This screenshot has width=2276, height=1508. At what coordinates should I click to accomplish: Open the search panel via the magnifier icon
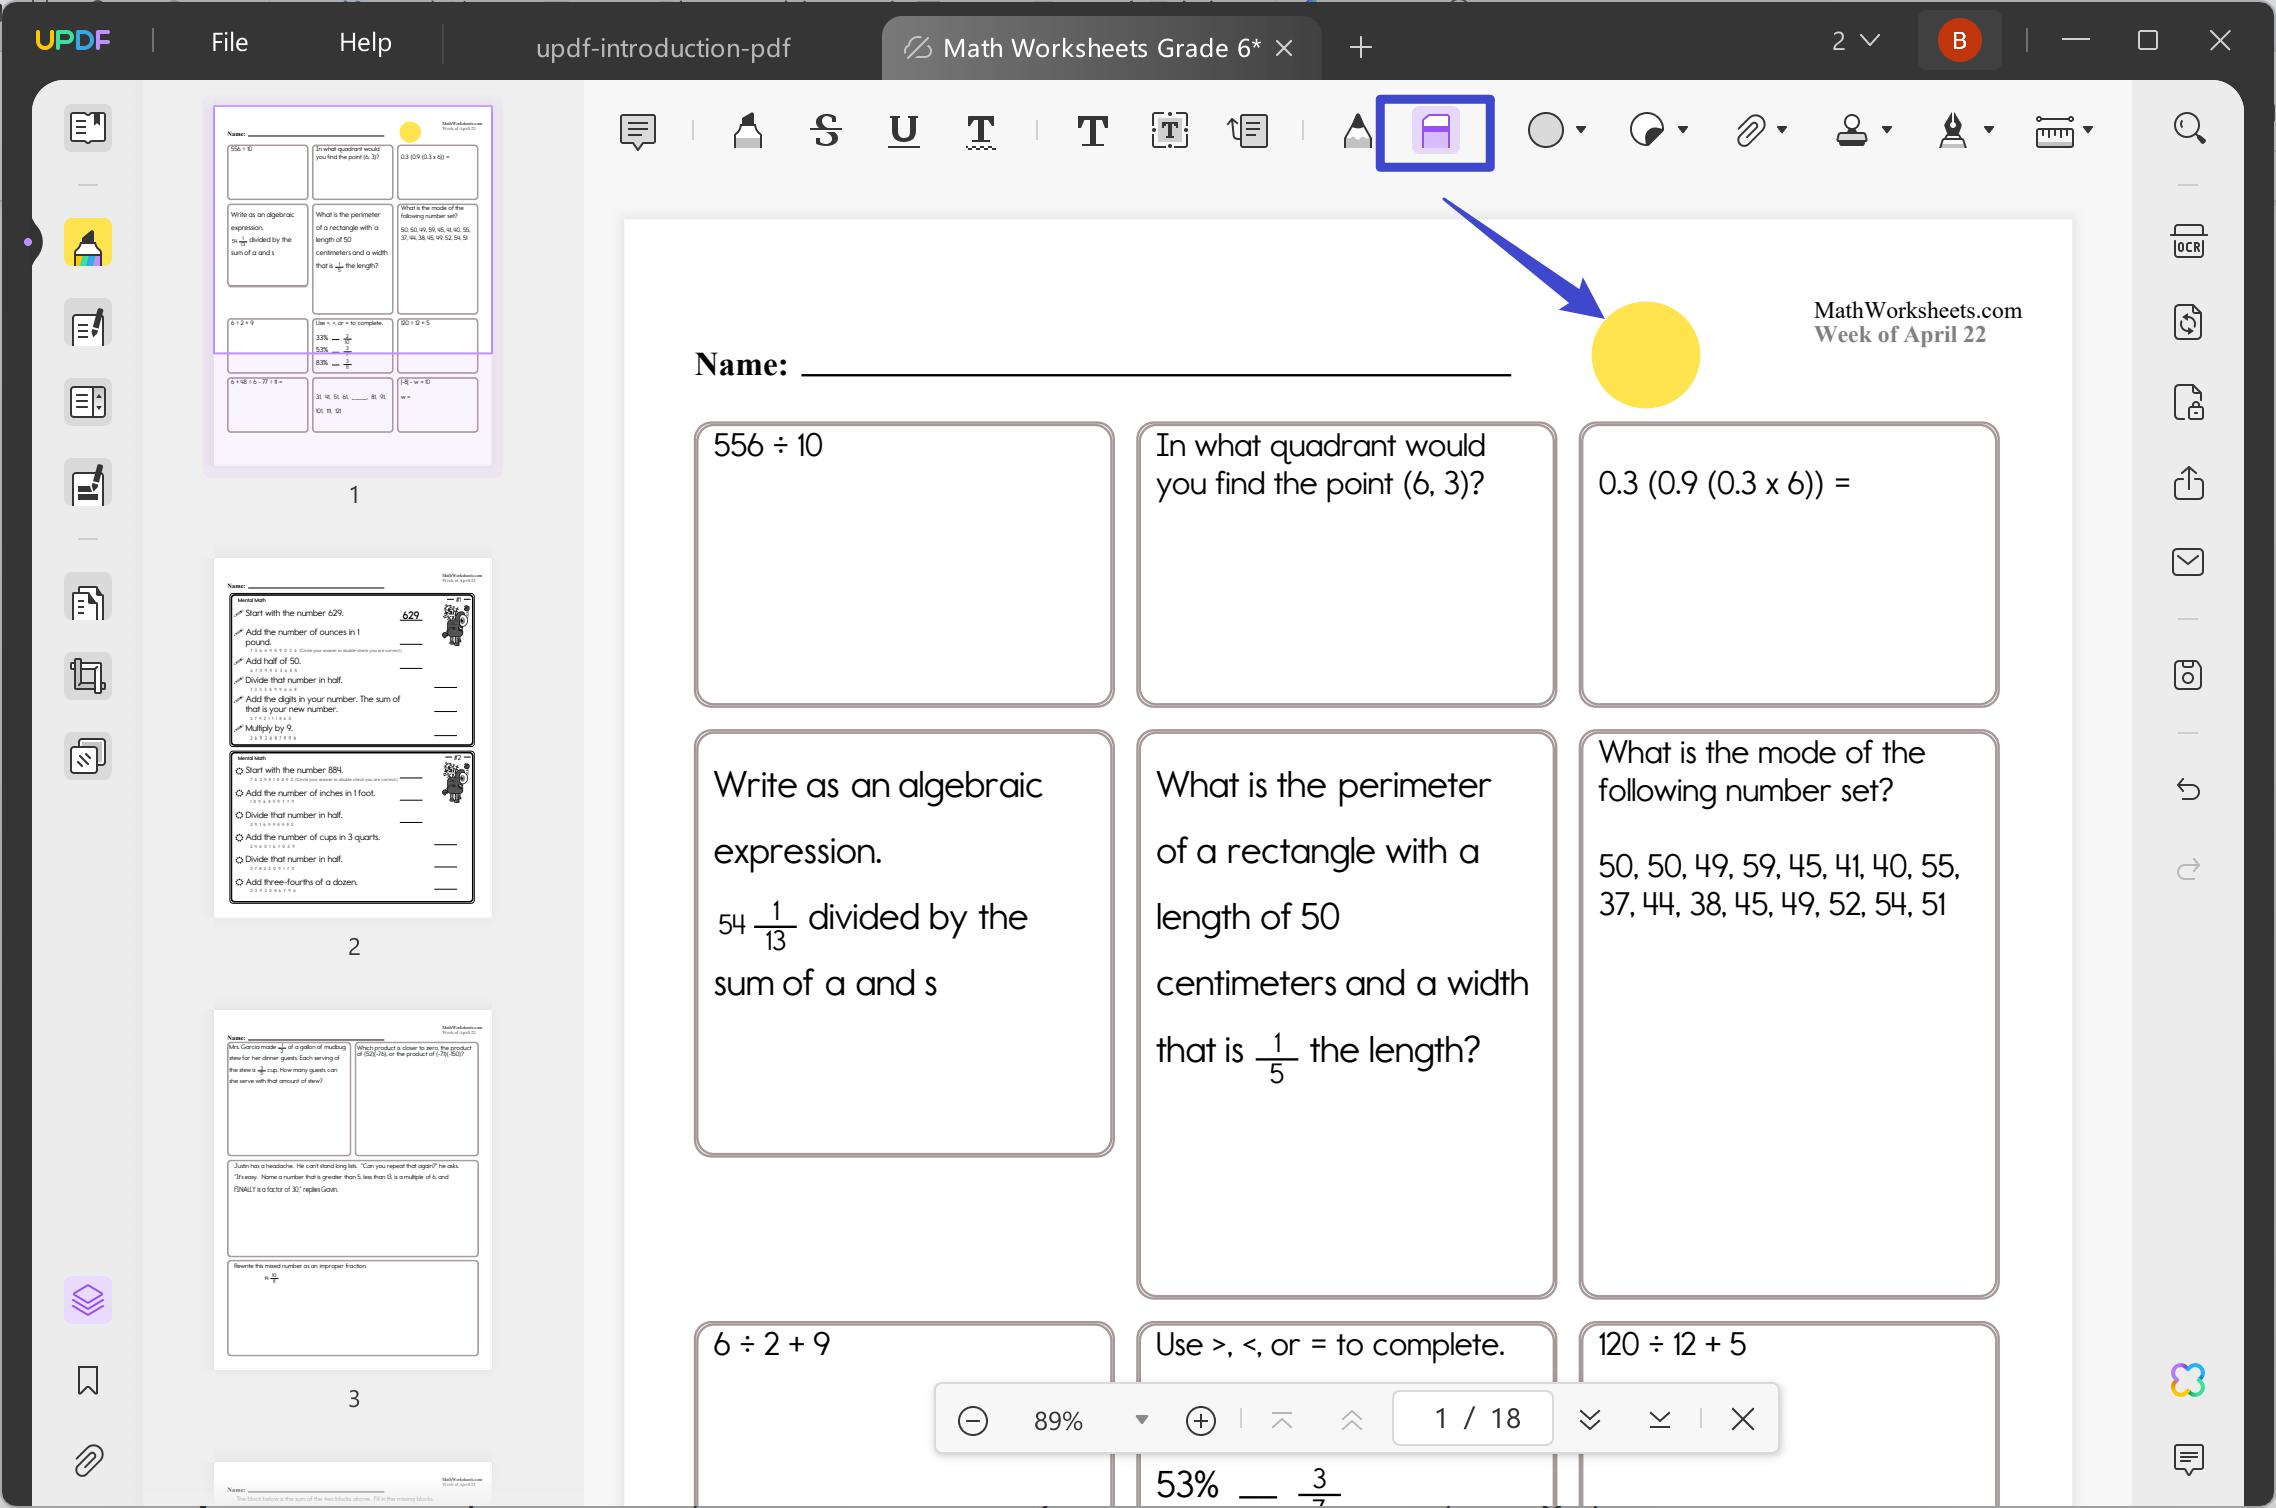tap(2188, 128)
